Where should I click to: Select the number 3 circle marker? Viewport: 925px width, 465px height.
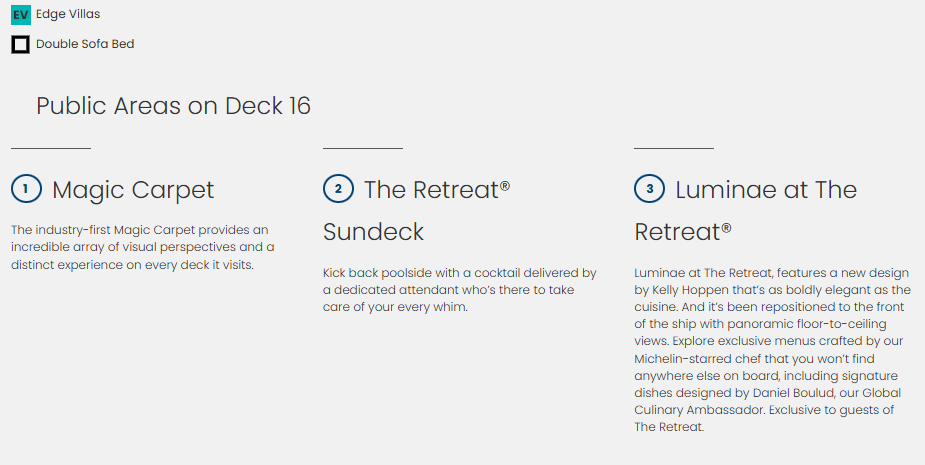[x=650, y=189]
